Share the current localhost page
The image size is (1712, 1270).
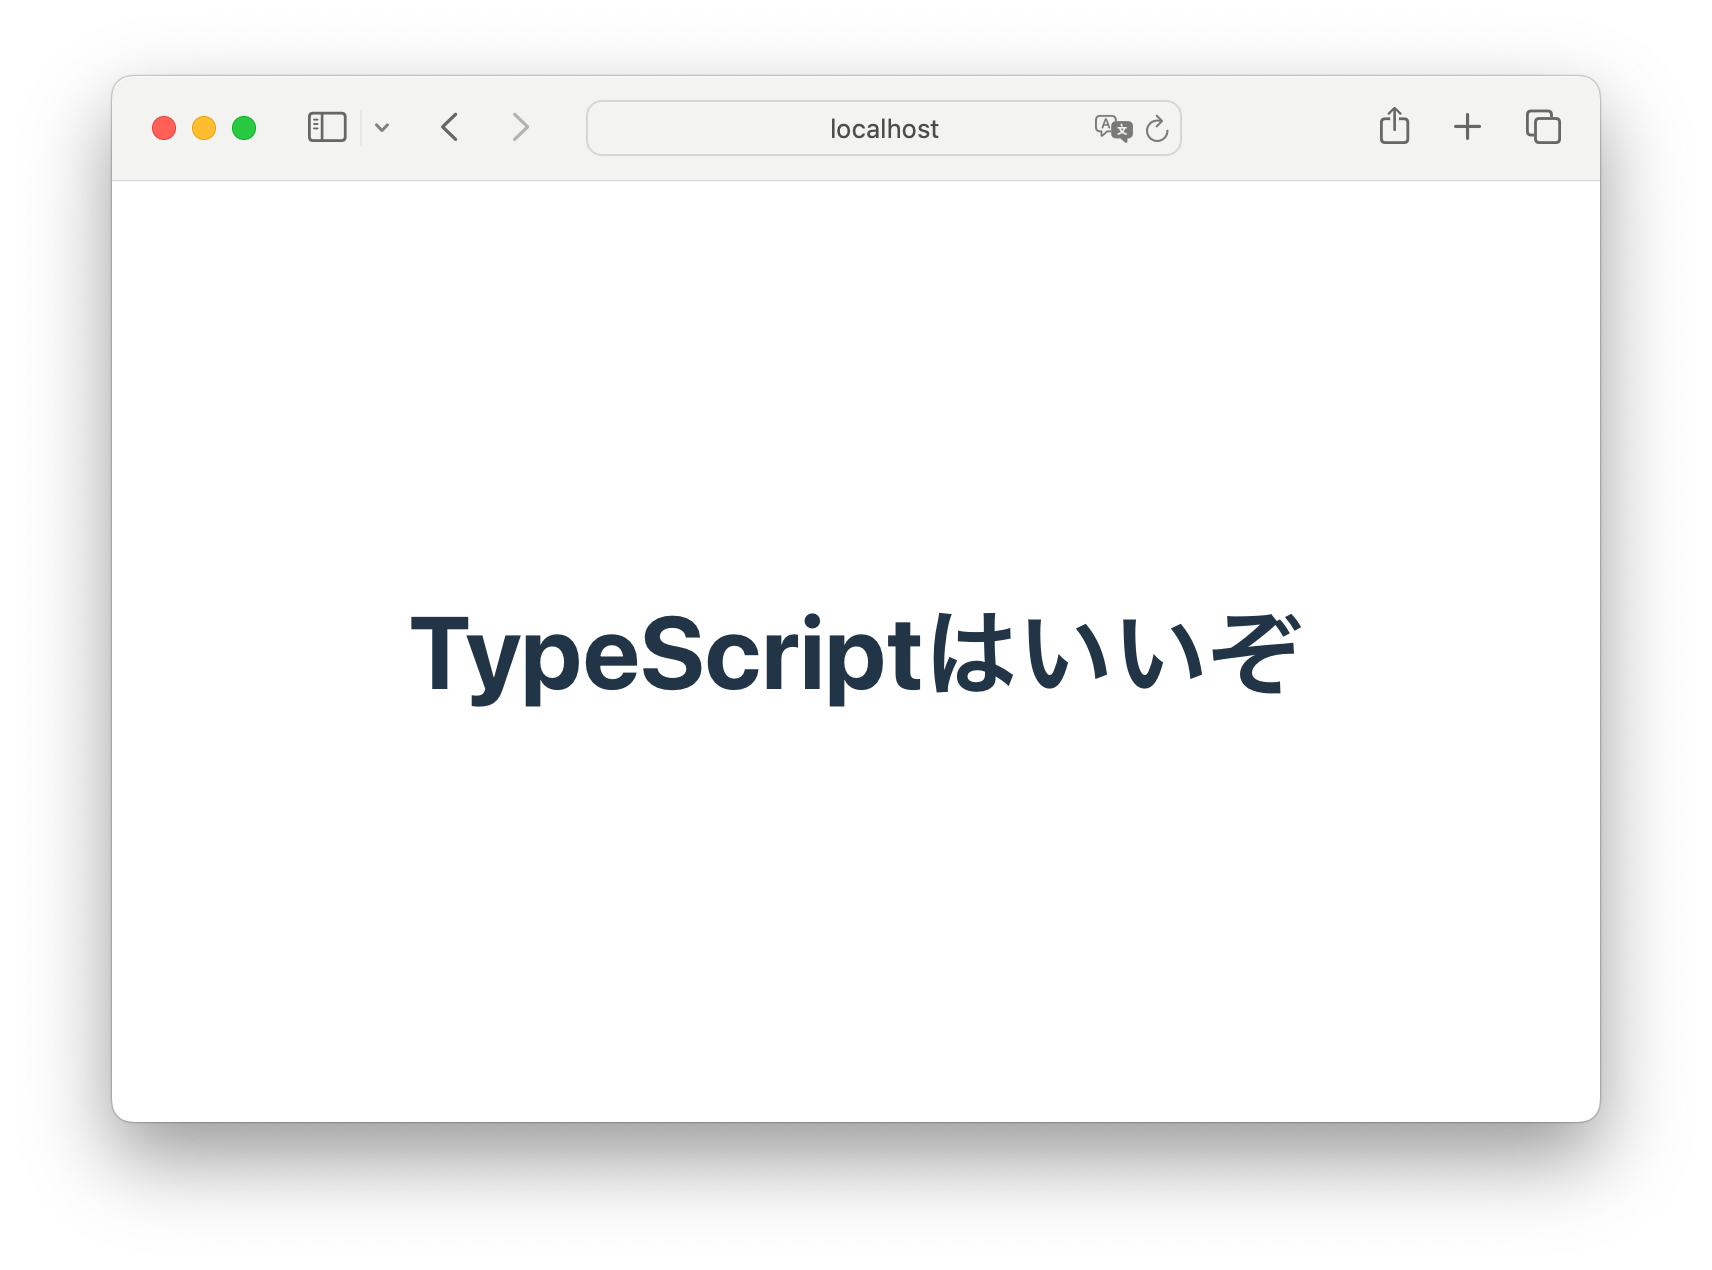point(1393,127)
